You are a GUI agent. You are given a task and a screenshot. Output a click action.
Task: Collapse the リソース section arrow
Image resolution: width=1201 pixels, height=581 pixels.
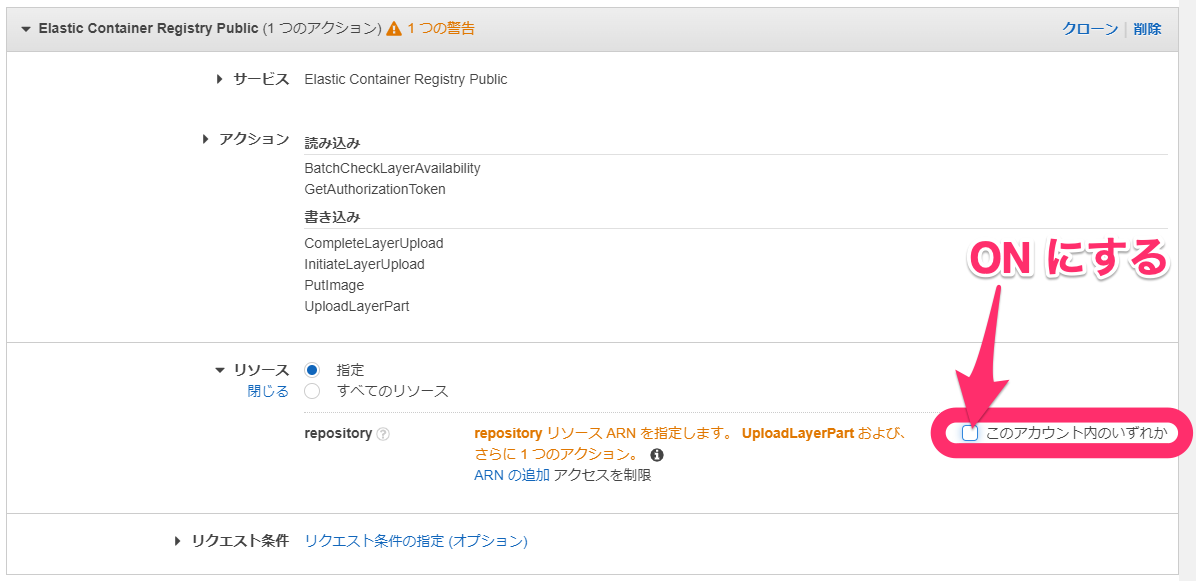[220, 370]
